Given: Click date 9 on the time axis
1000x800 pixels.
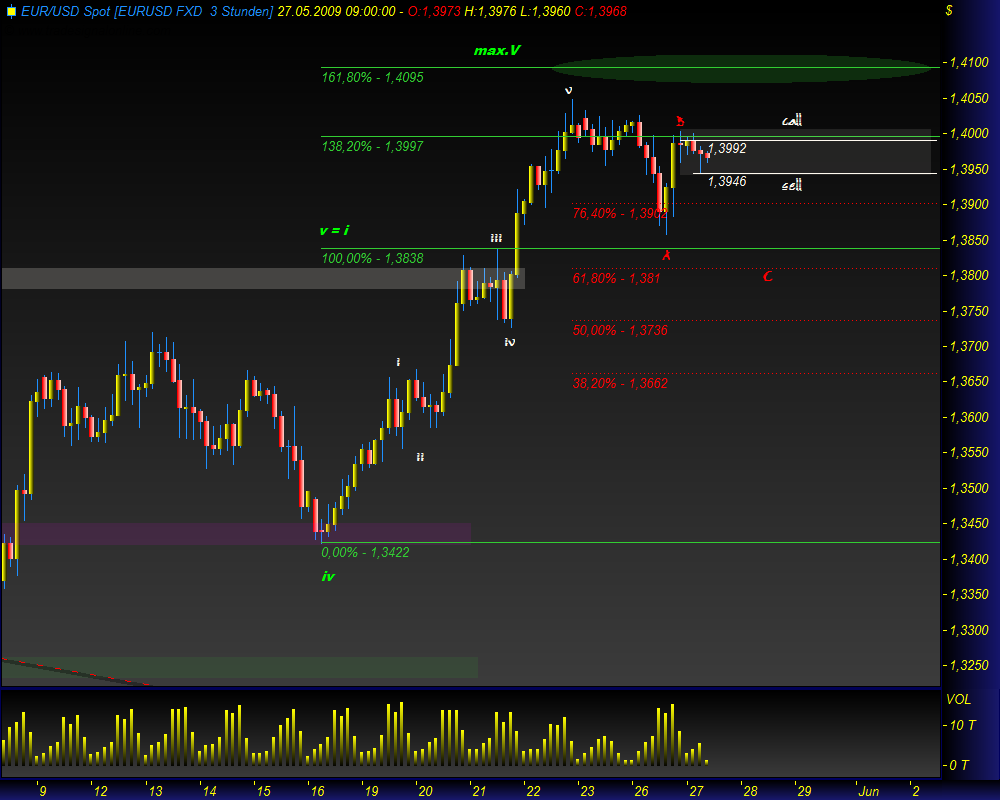Looking at the screenshot, I should click(x=43, y=791).
